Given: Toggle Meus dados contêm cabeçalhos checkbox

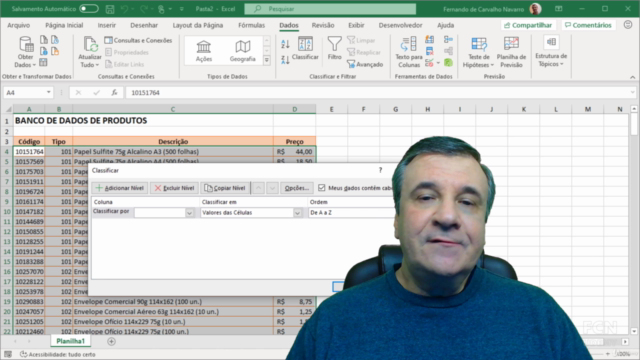Looking at the screenshot, I should click(x=322, y=188).
